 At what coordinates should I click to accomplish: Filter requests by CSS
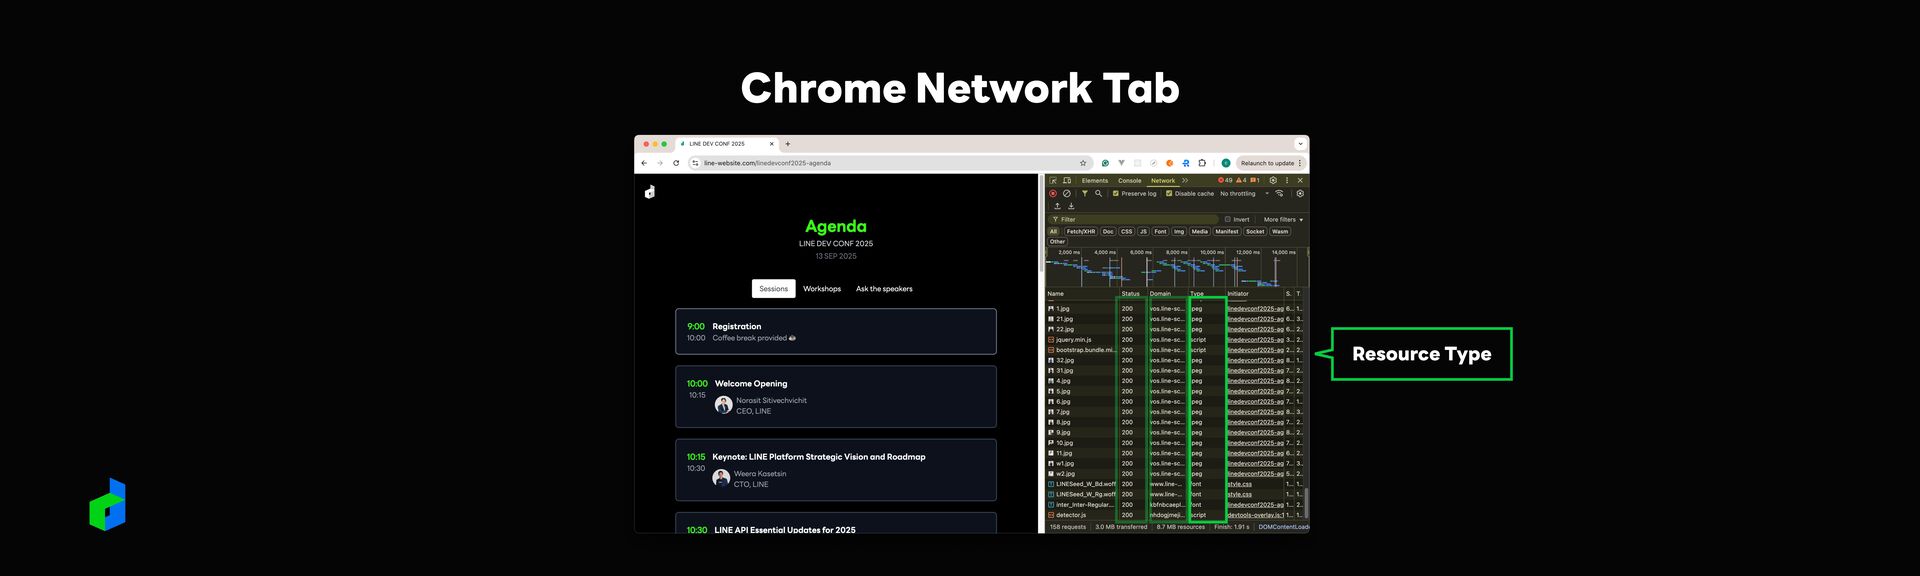pos(1127,231)
